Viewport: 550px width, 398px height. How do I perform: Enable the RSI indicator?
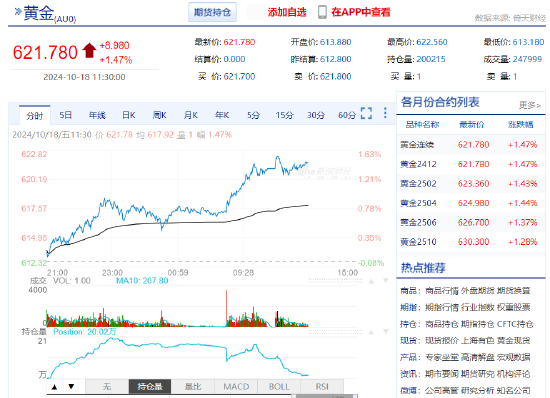point(322,386)
